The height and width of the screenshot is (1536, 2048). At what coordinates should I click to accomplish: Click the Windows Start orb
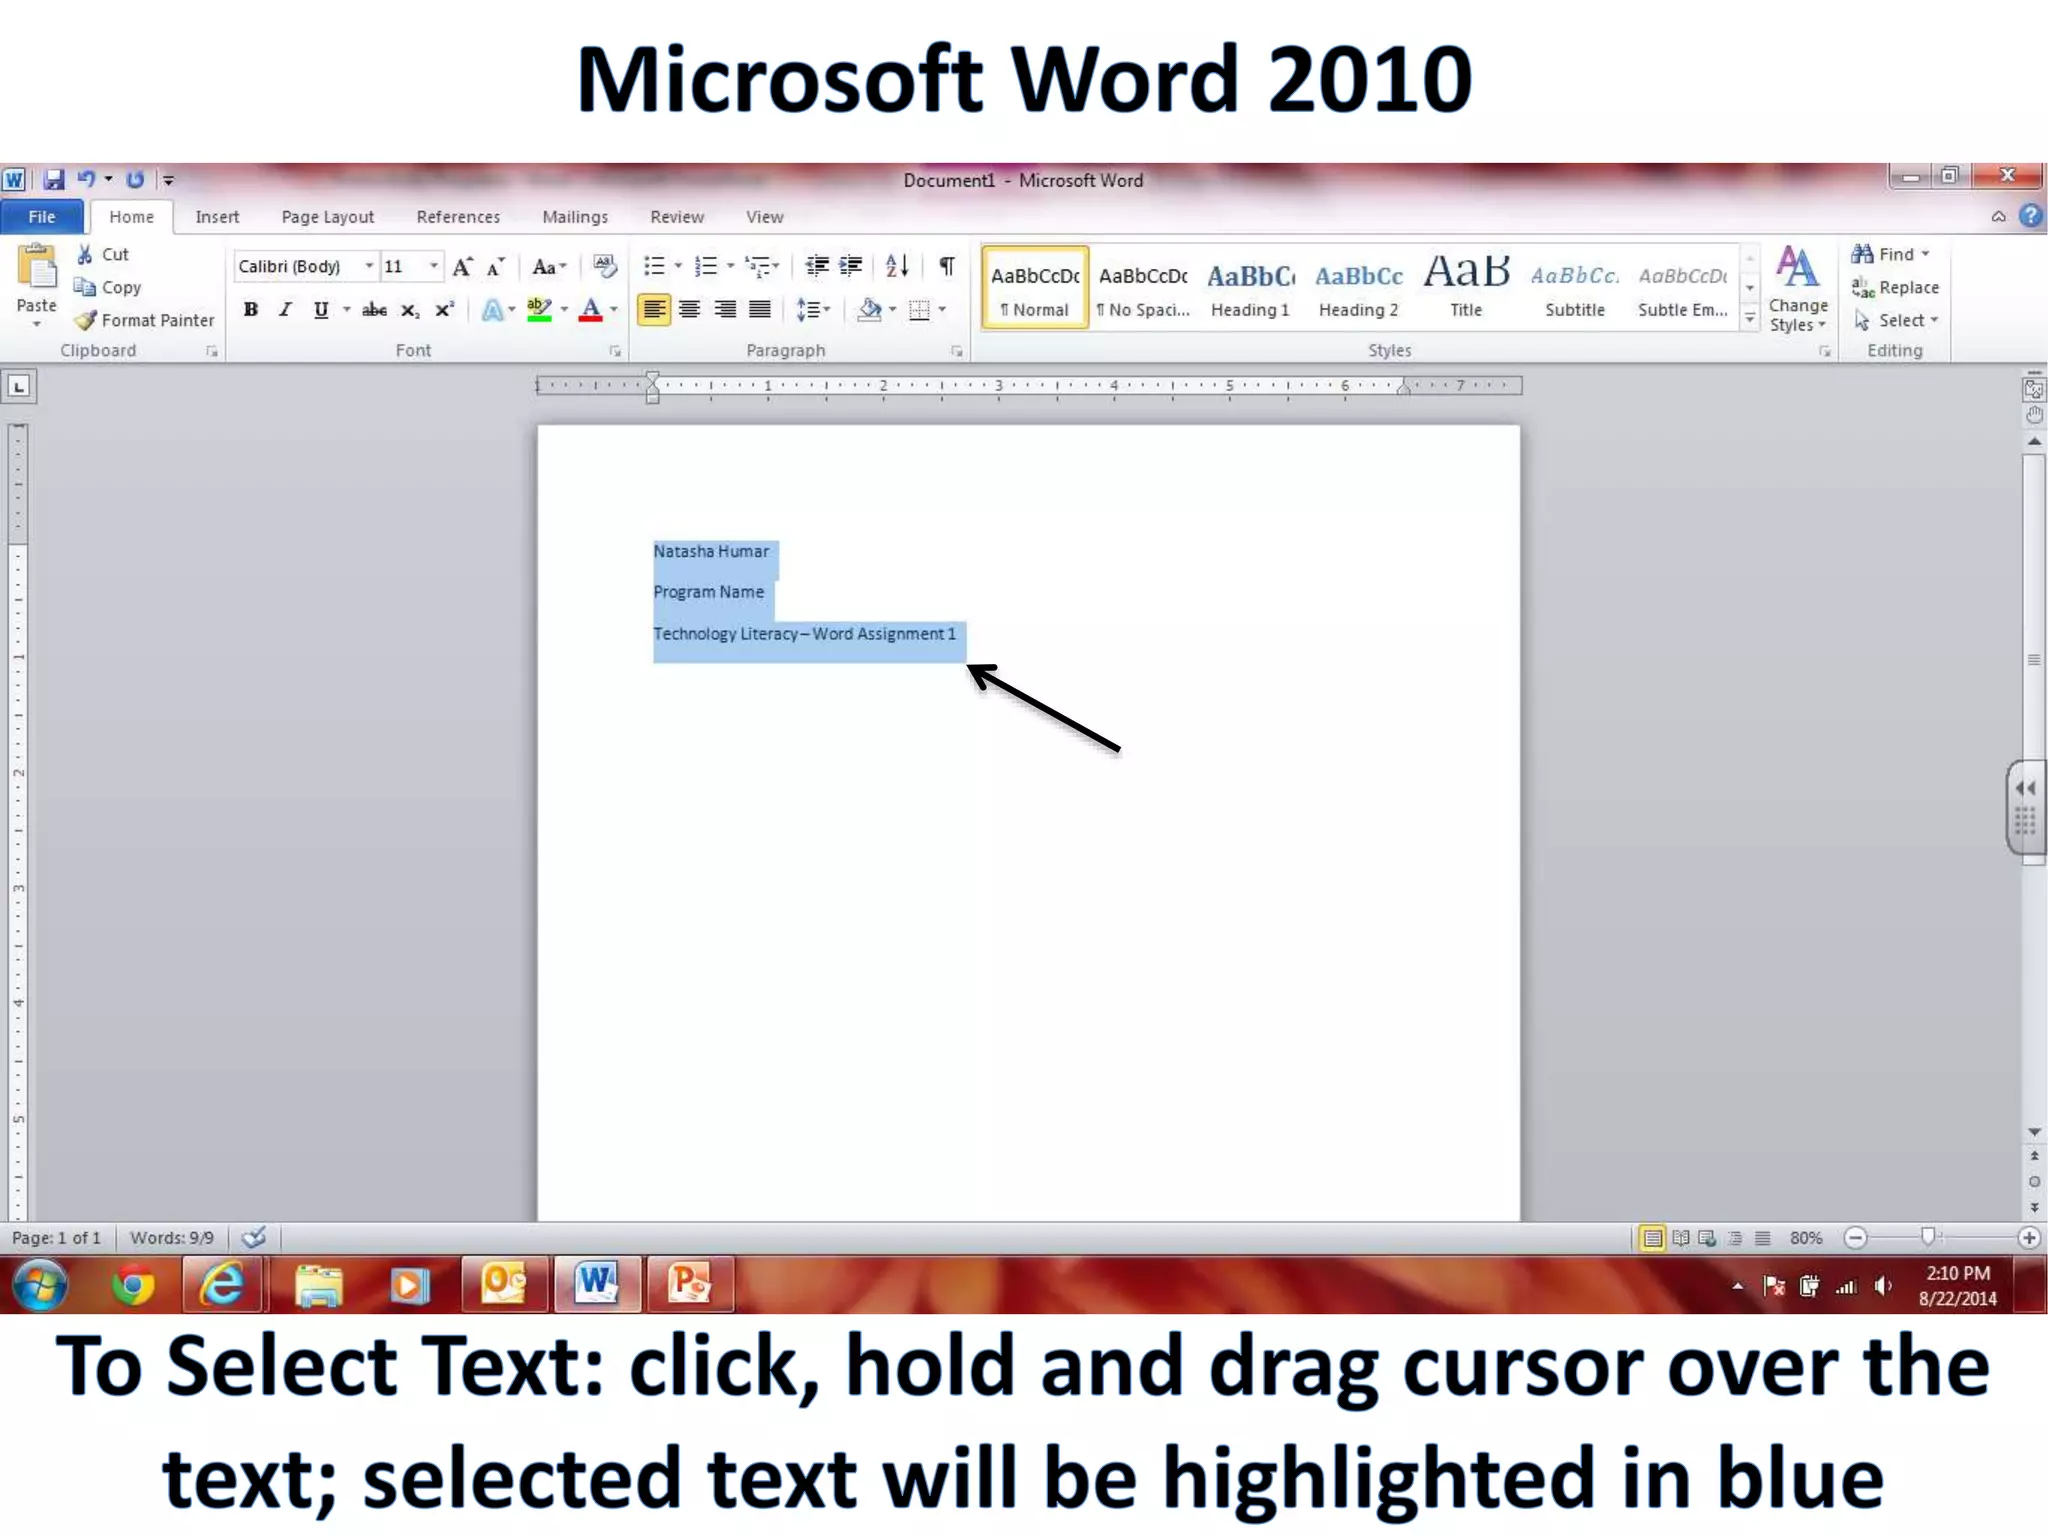tap(40, 1285)
